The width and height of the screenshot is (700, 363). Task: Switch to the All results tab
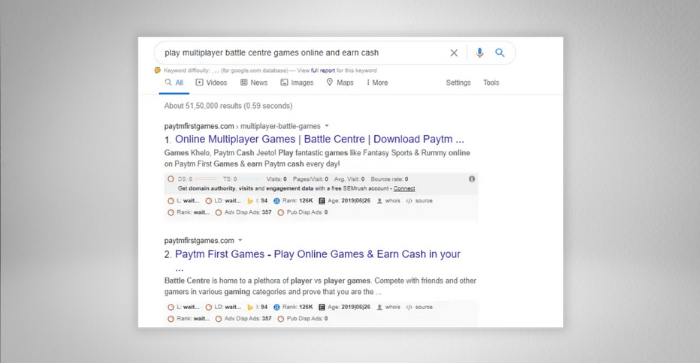point(174,83)
